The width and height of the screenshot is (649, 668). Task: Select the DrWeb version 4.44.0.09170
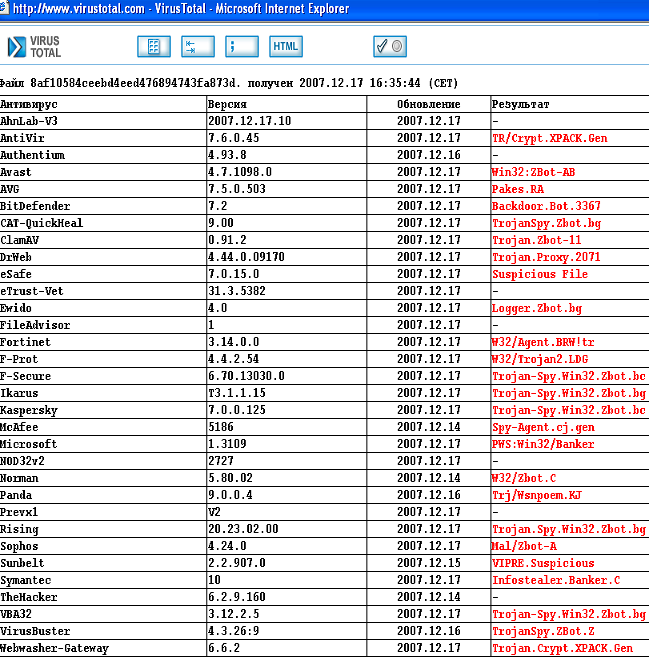(246, 257)
